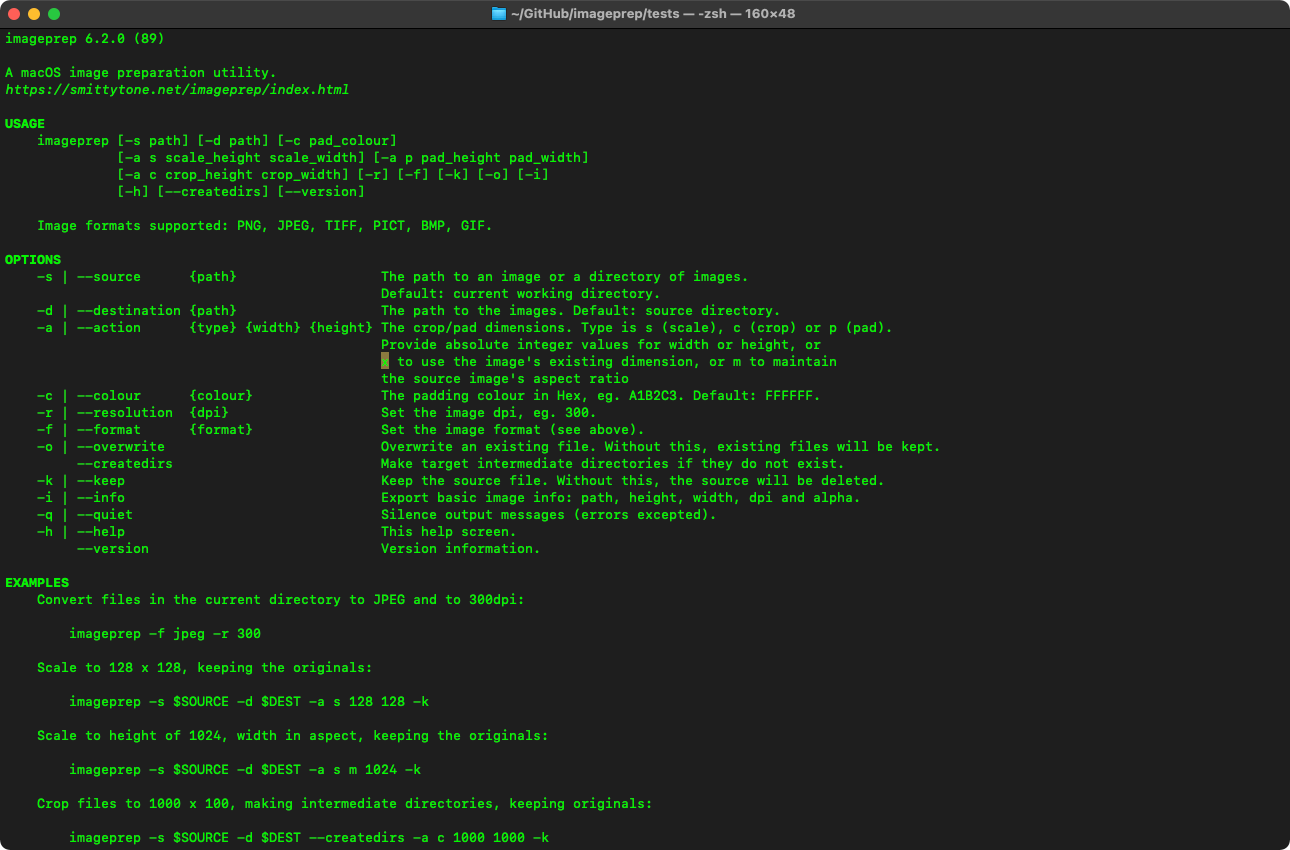Open the smittytone.net imageprep URL
The height and width of the screenshot is (850, 1290).
click(x=177, y=90)
